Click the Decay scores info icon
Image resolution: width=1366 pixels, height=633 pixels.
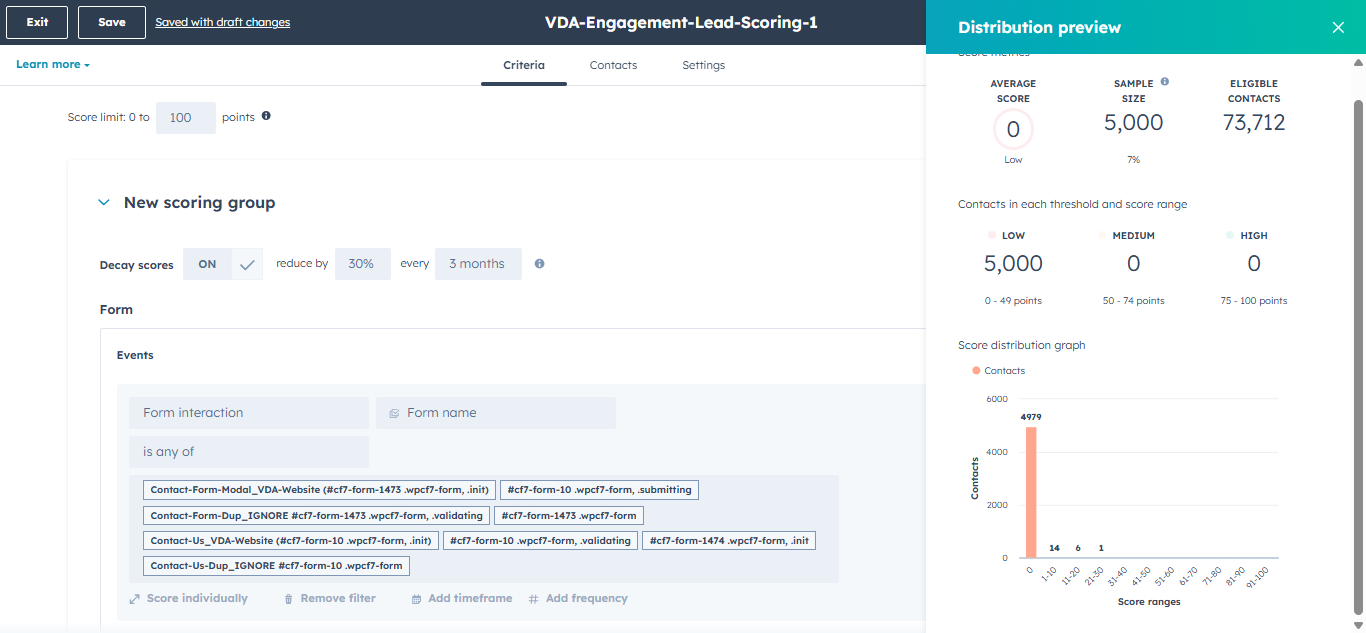pyautogui.click(x=539, y=264)
